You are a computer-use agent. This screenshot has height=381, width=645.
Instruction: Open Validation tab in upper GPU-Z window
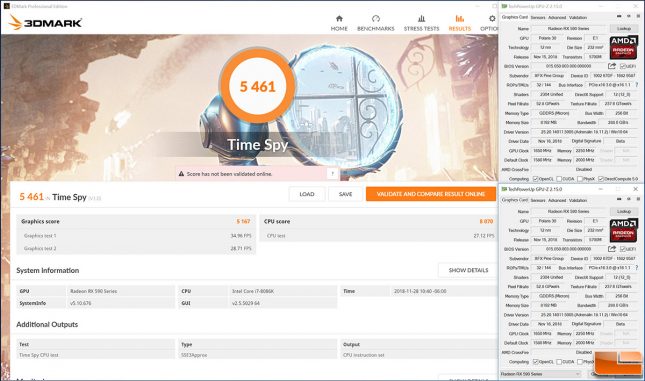[x=578, y=18]
